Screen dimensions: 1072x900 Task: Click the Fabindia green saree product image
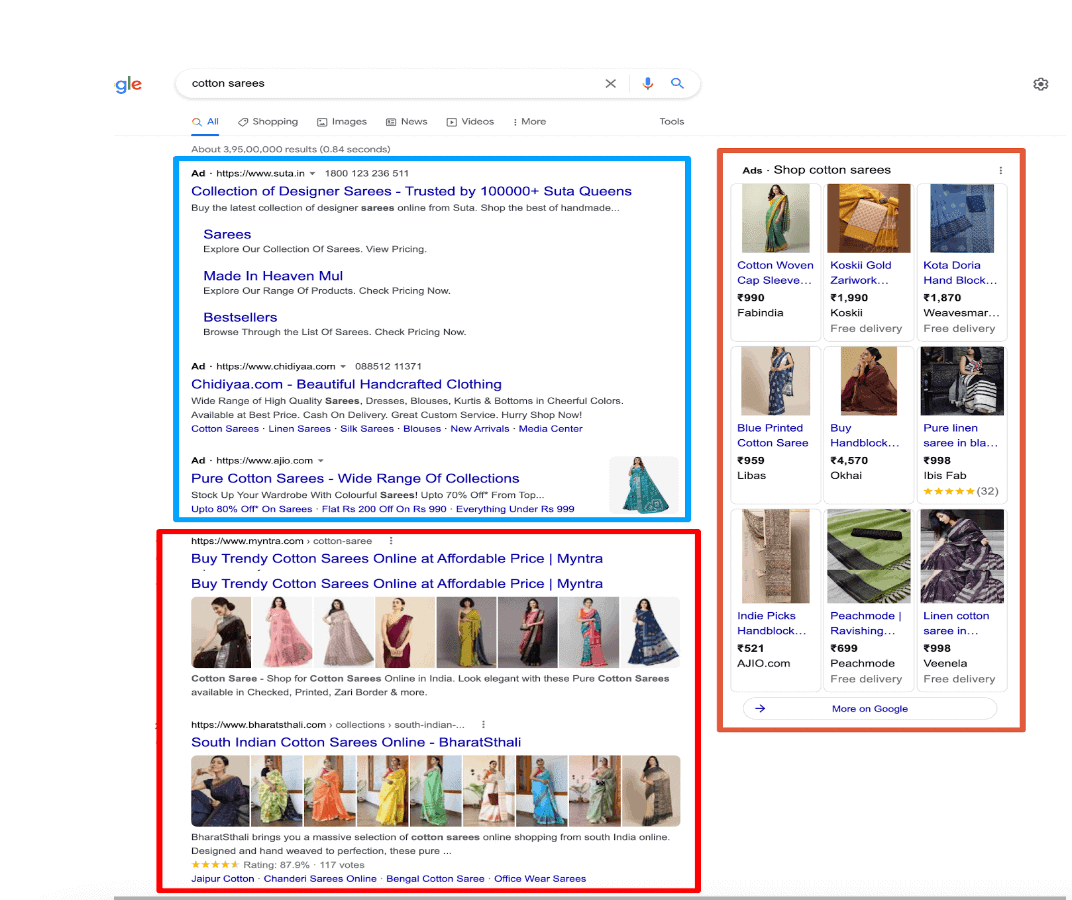(x=775, y=219)
